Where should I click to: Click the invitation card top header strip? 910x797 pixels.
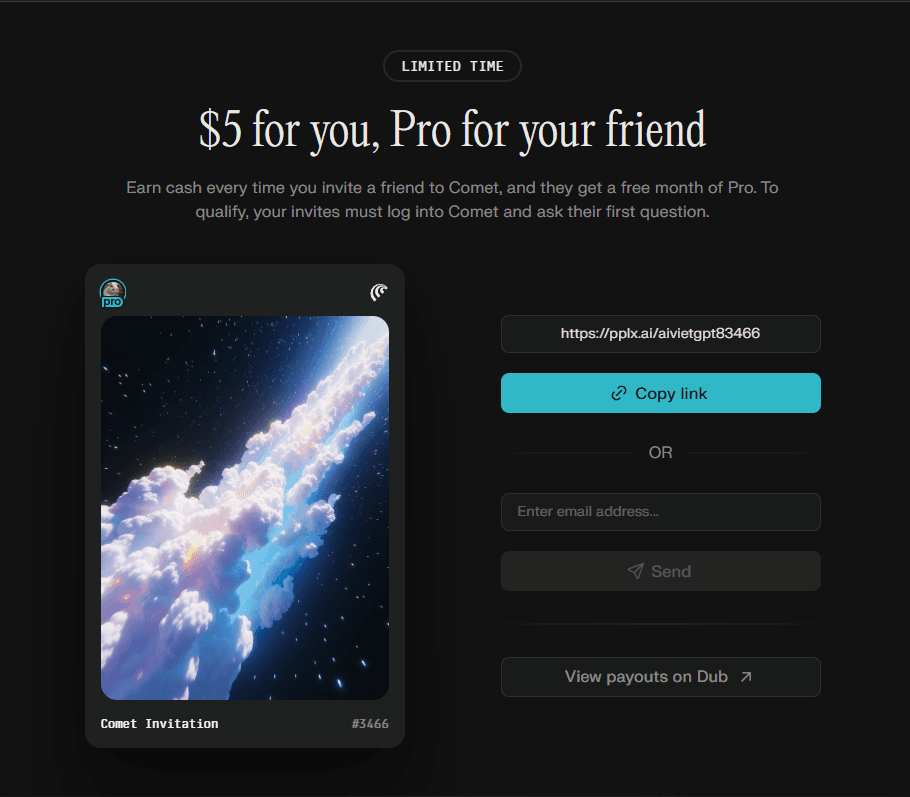(x=245, y=291)
